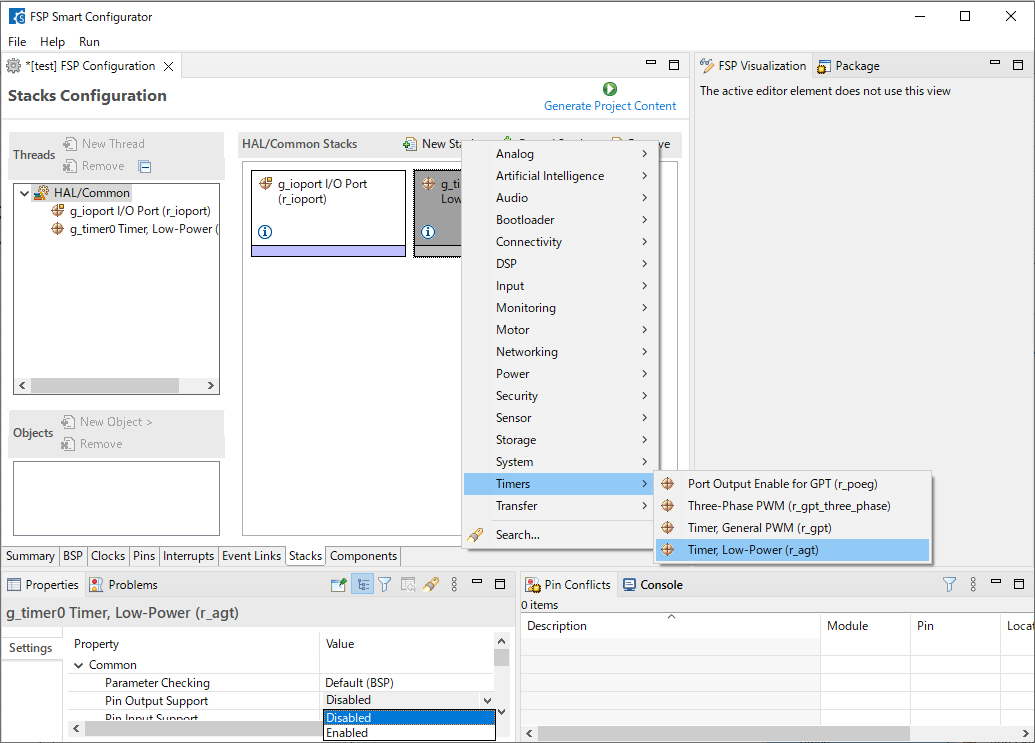
Task: Expand the Storage submenu
Action: click(558, 439)
